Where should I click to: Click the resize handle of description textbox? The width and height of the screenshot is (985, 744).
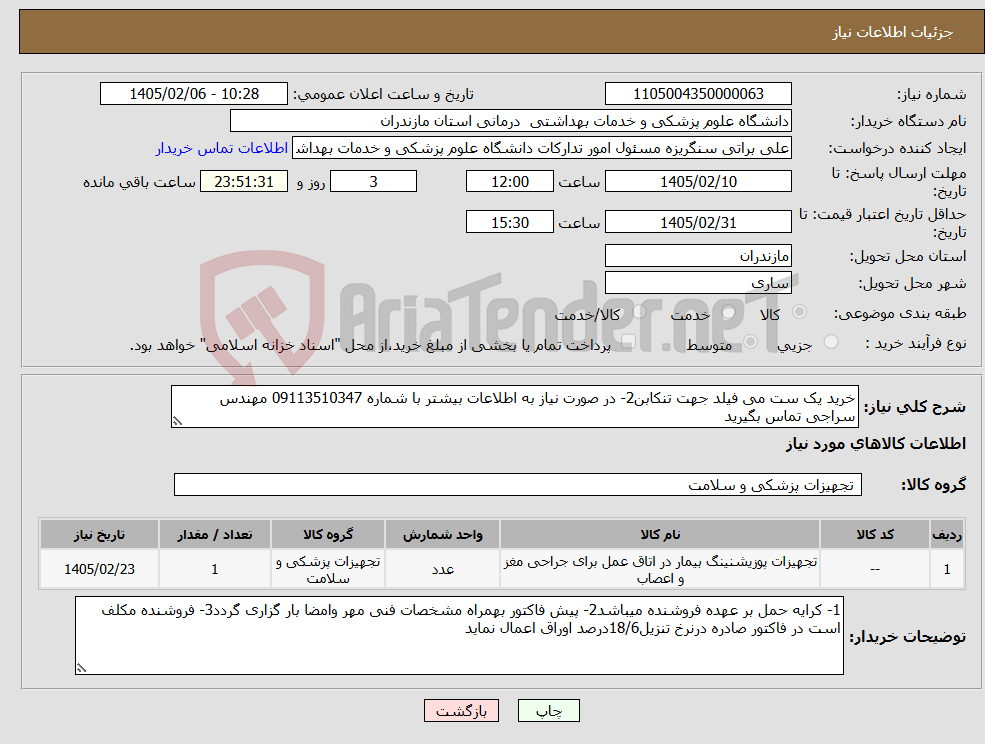(x=177, y=422)
